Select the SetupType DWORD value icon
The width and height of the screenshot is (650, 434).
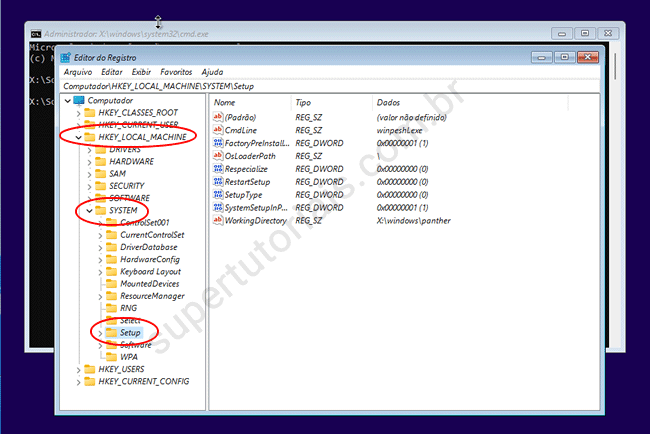click(218, 195)
